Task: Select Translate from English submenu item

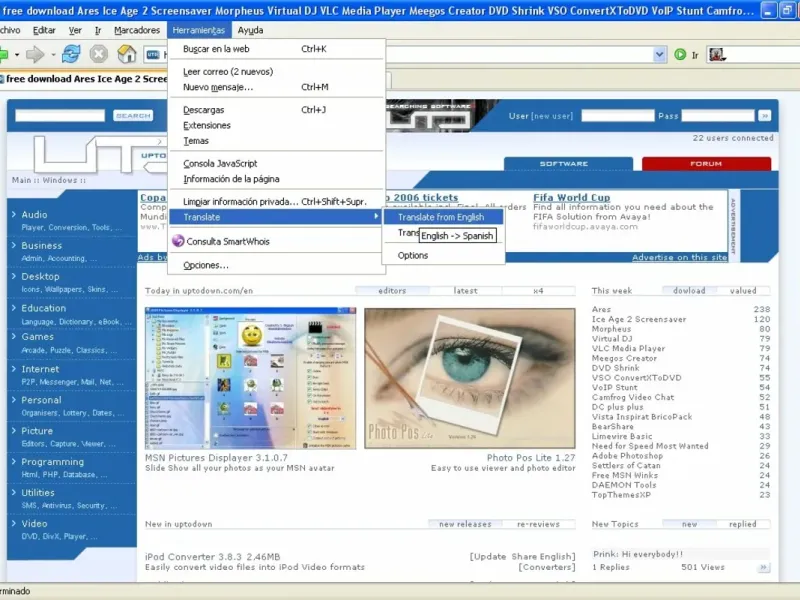Action: pos(443,217)
